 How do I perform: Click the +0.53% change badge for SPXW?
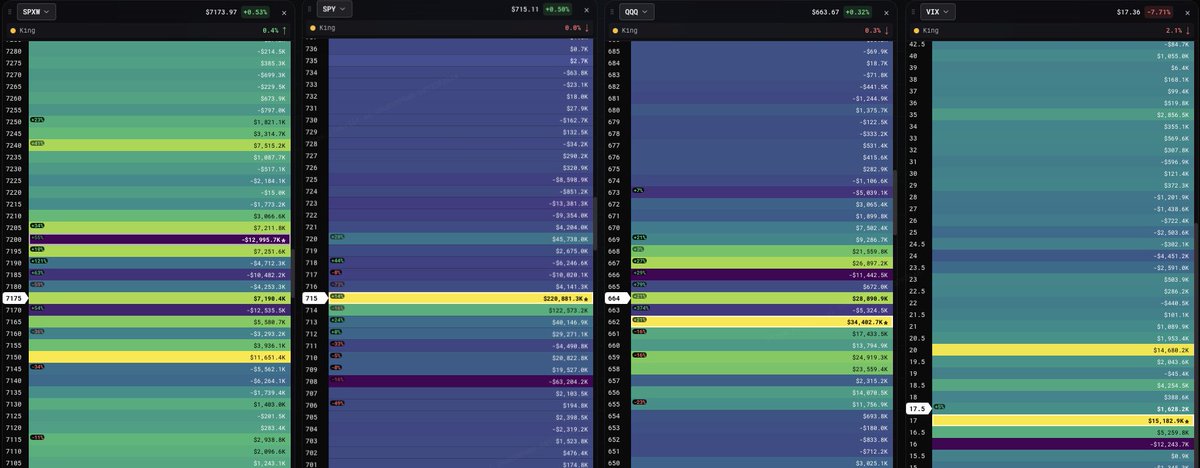[257, 12]
